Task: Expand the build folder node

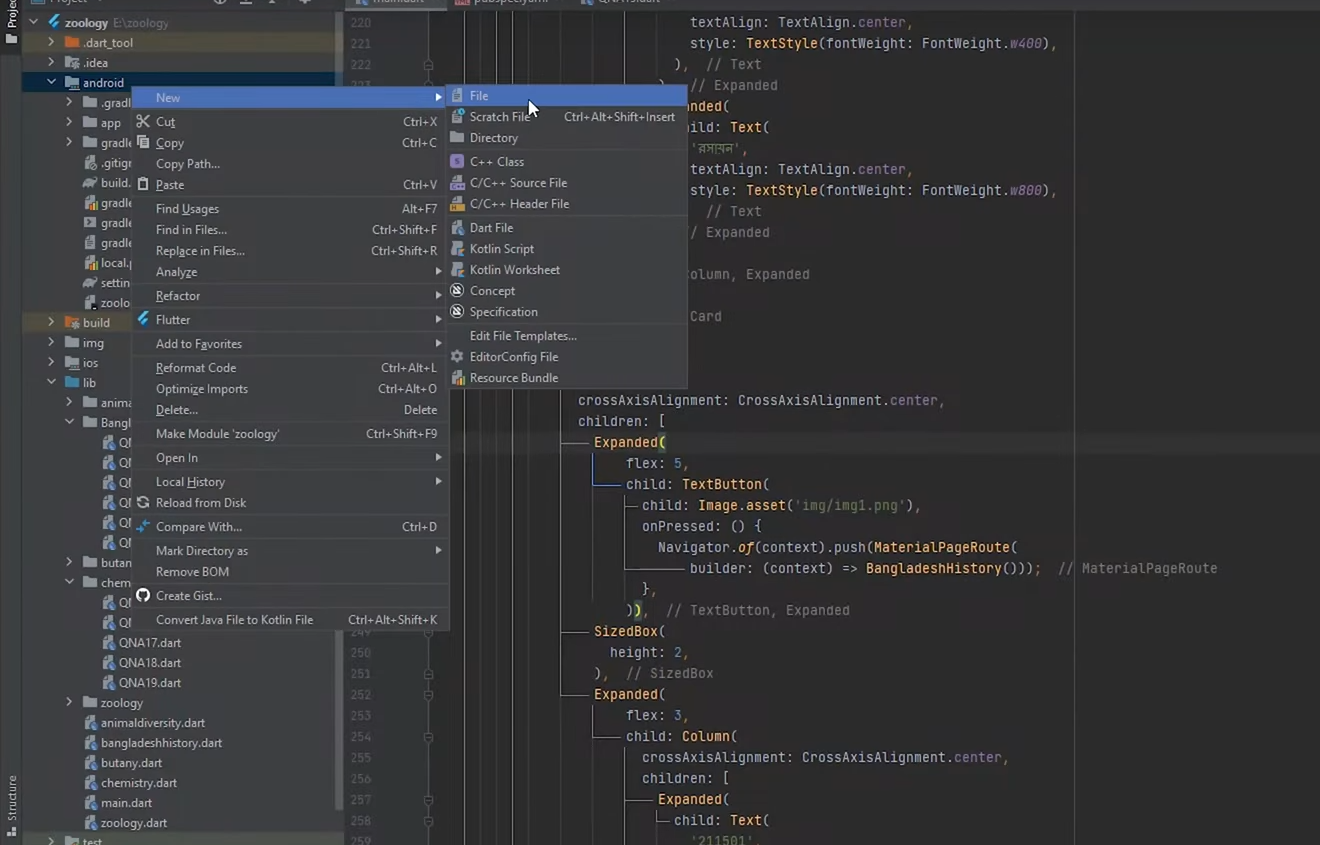Action: click(52, 323)
